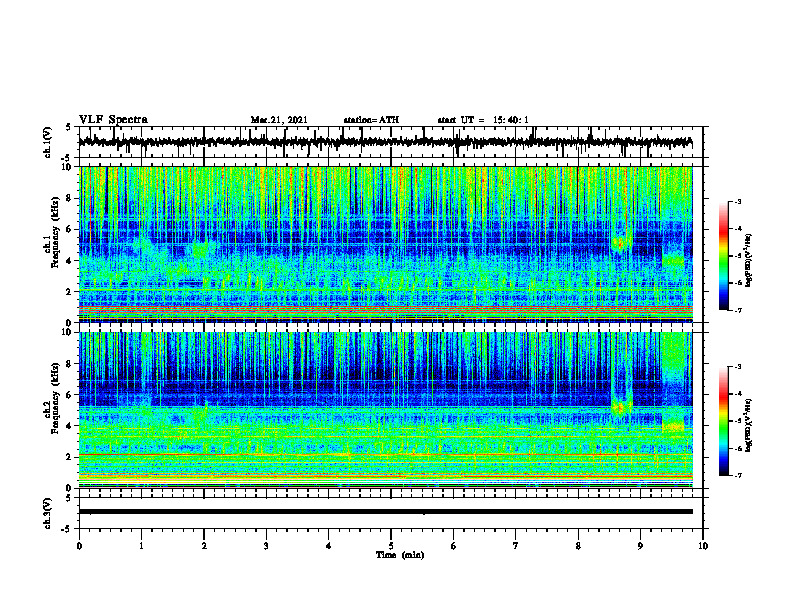Click the "8" kHz tick on ch.1 axis
The width and height of the screenshot is (792, 612).
pyautogui.click(x=70, y=198)
